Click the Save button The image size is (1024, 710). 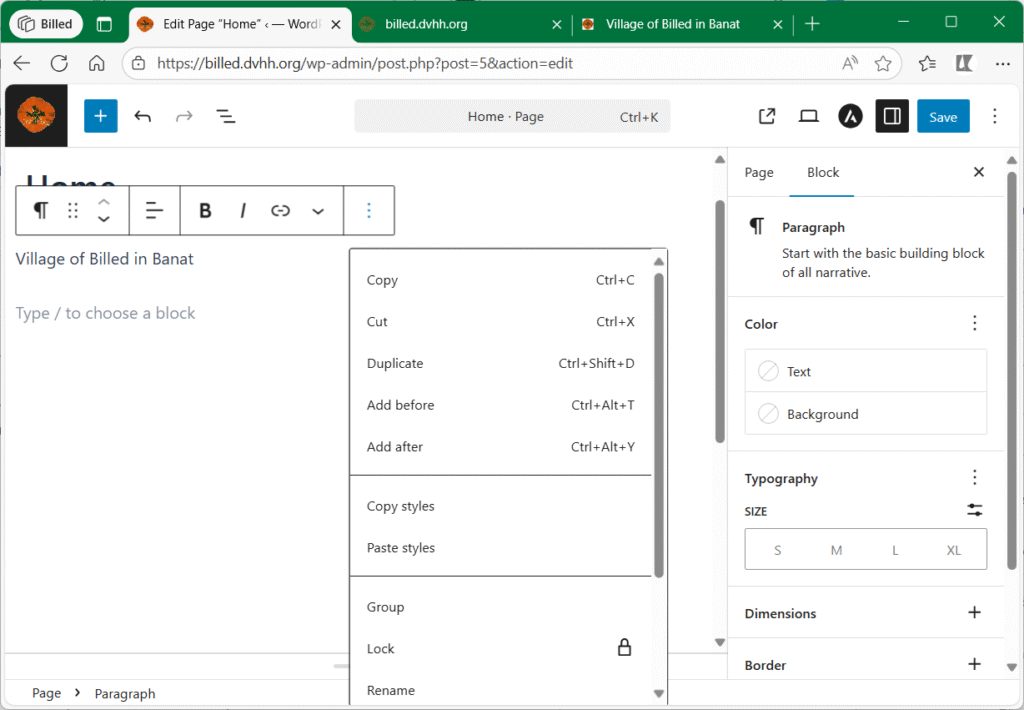click(943, 116)
